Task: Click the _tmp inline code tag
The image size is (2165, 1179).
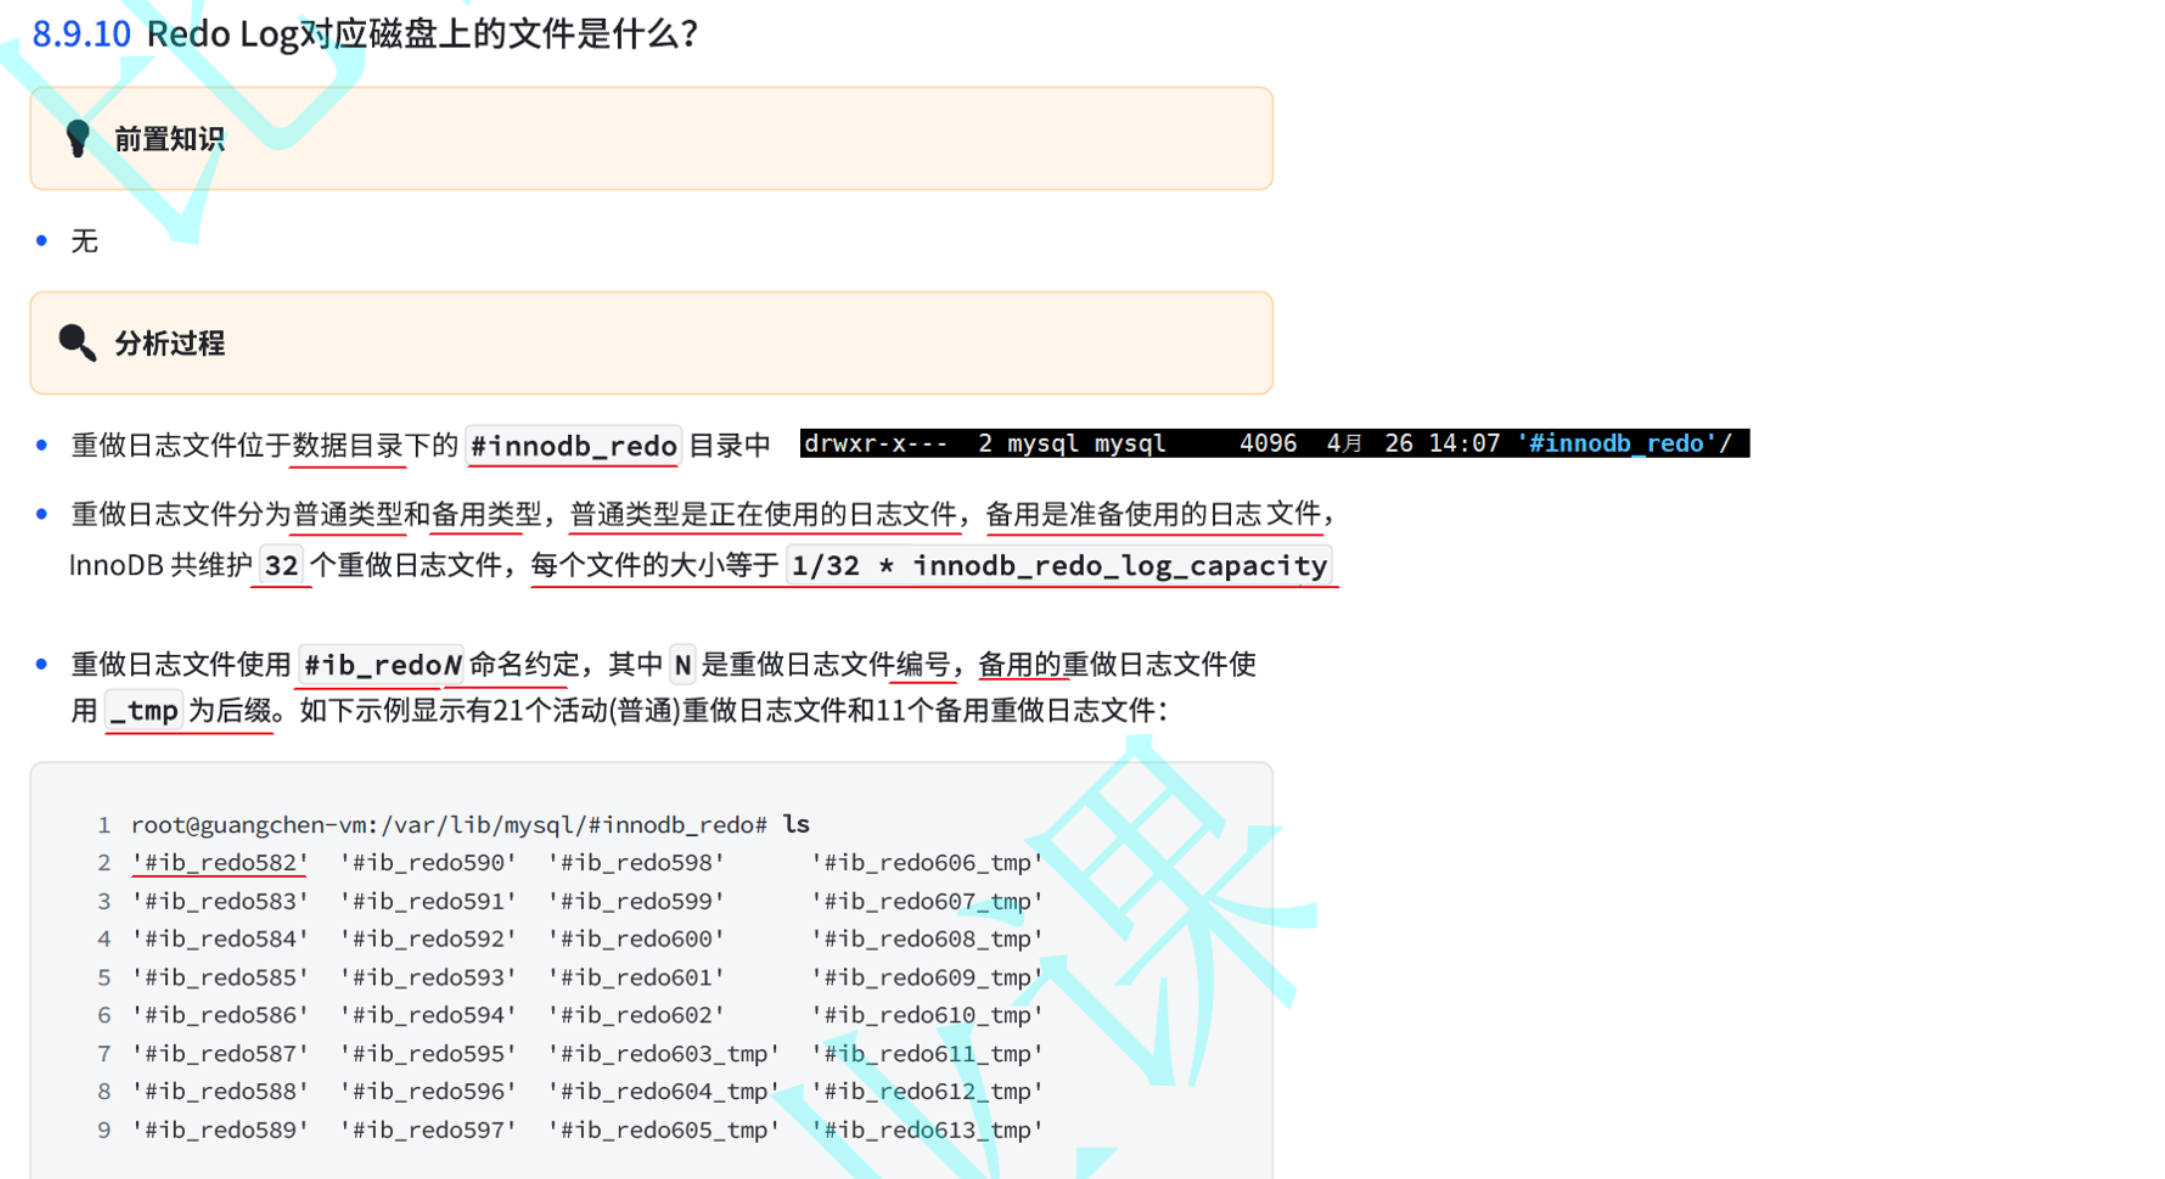Action: pyautogui.click(x=144, y=711)
